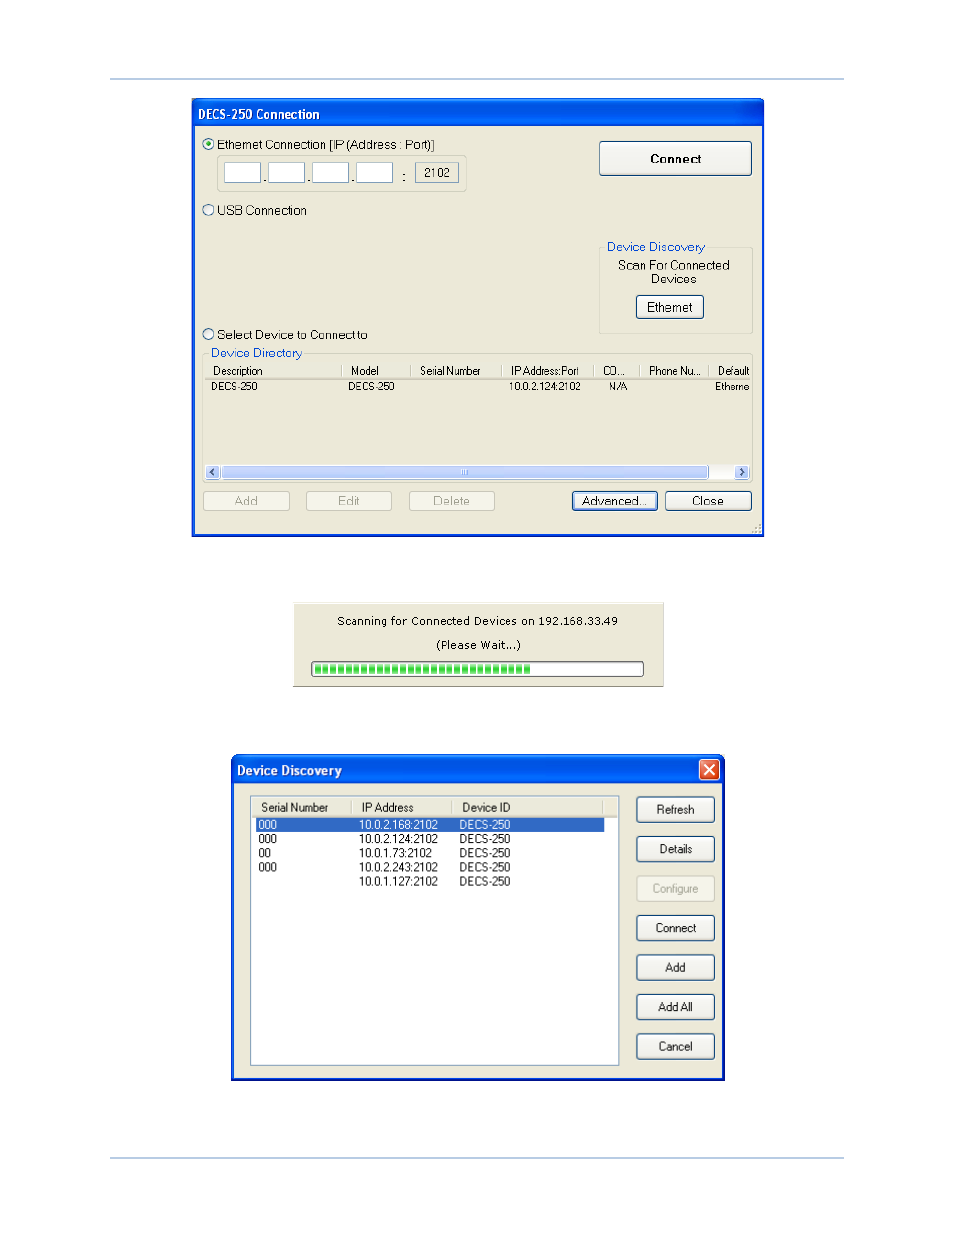Select the highlighted 10.0.2.168:2102 device row
The height and width of the screenshot is (1235, 954).
[x=430, y=825]
